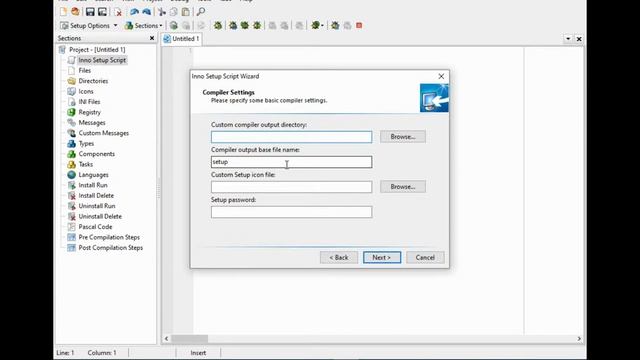Close the Sections side panel
The width and height of the screenshot is (640, 360).
point(152,38)
